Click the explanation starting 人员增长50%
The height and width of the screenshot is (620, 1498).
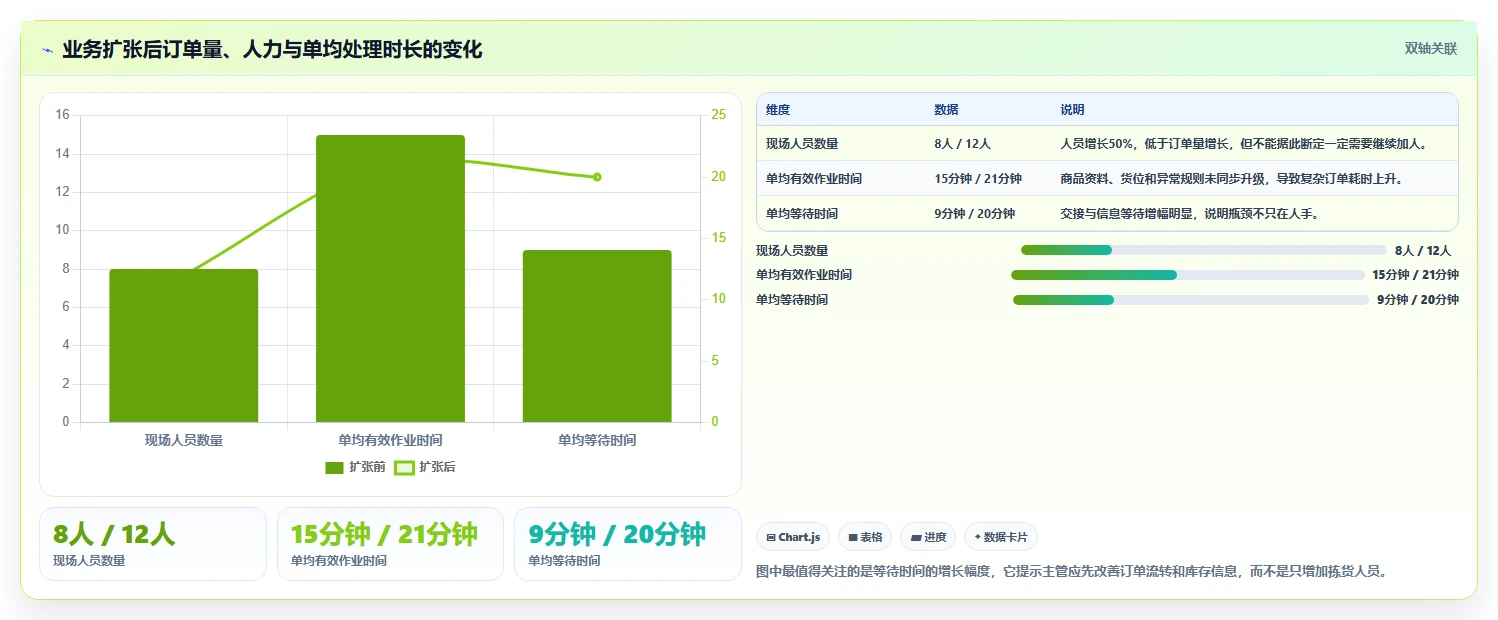tap(1243, 144)
